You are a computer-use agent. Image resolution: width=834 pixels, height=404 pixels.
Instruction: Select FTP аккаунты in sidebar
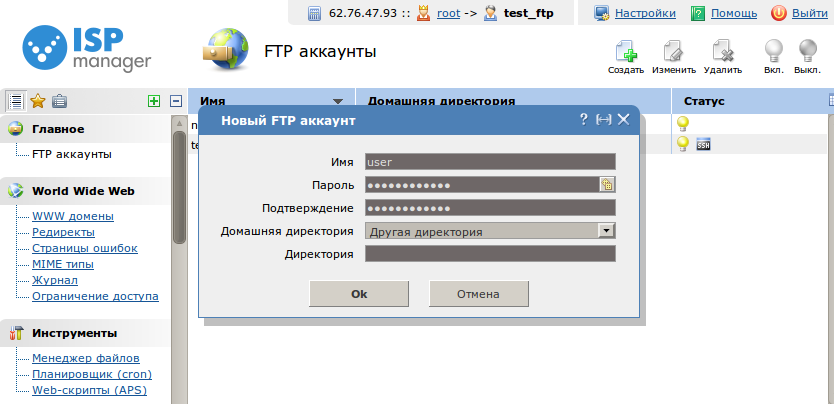tap(72, 154)
